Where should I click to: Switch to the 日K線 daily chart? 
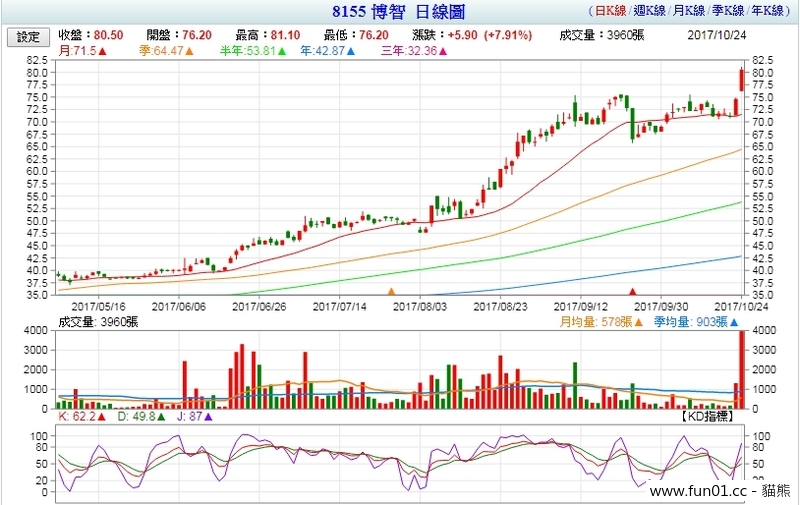pyautogui.click(x=606, y=13)
